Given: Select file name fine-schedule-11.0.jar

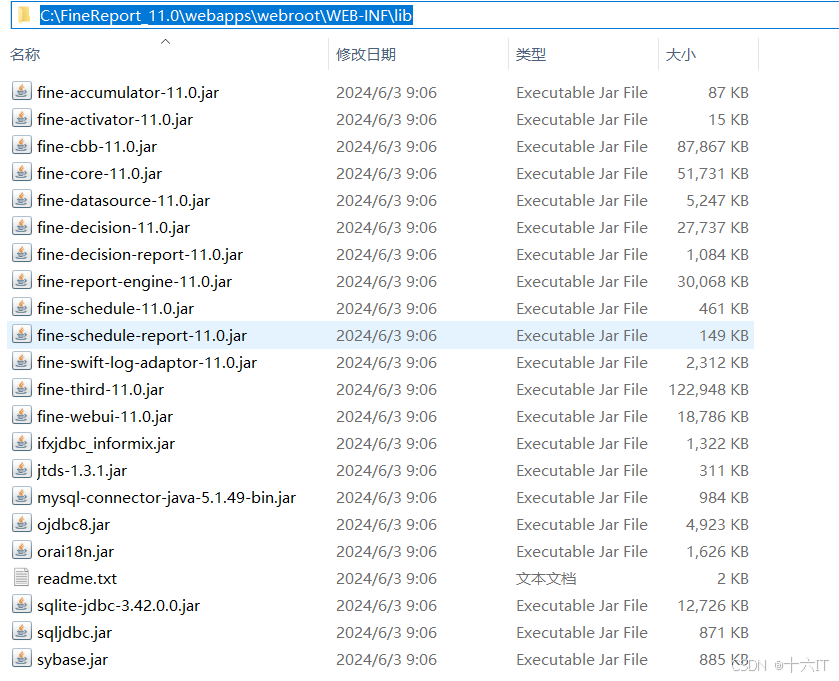Looking at the screenshot, I should (116, 309).
